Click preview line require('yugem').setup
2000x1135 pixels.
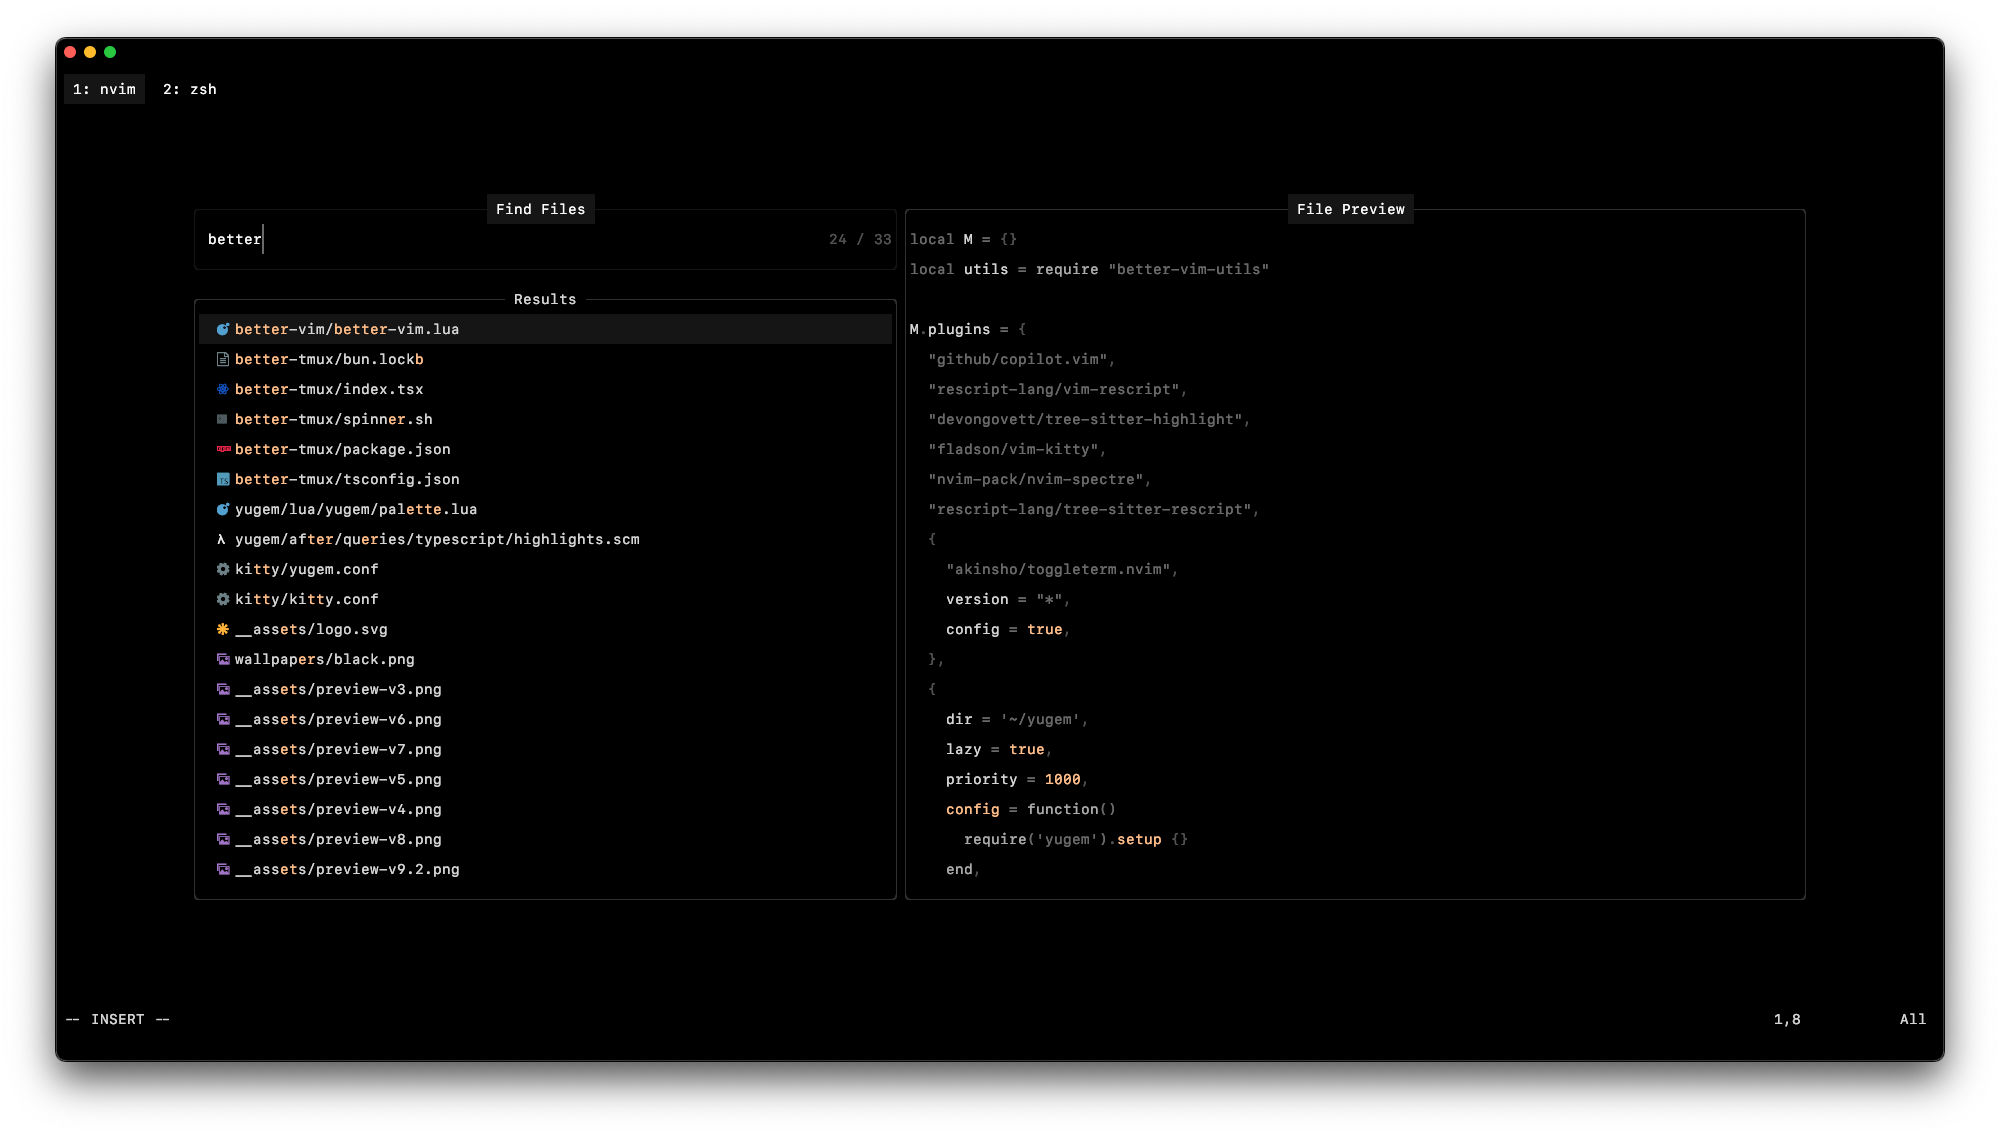pos(1076,839)
